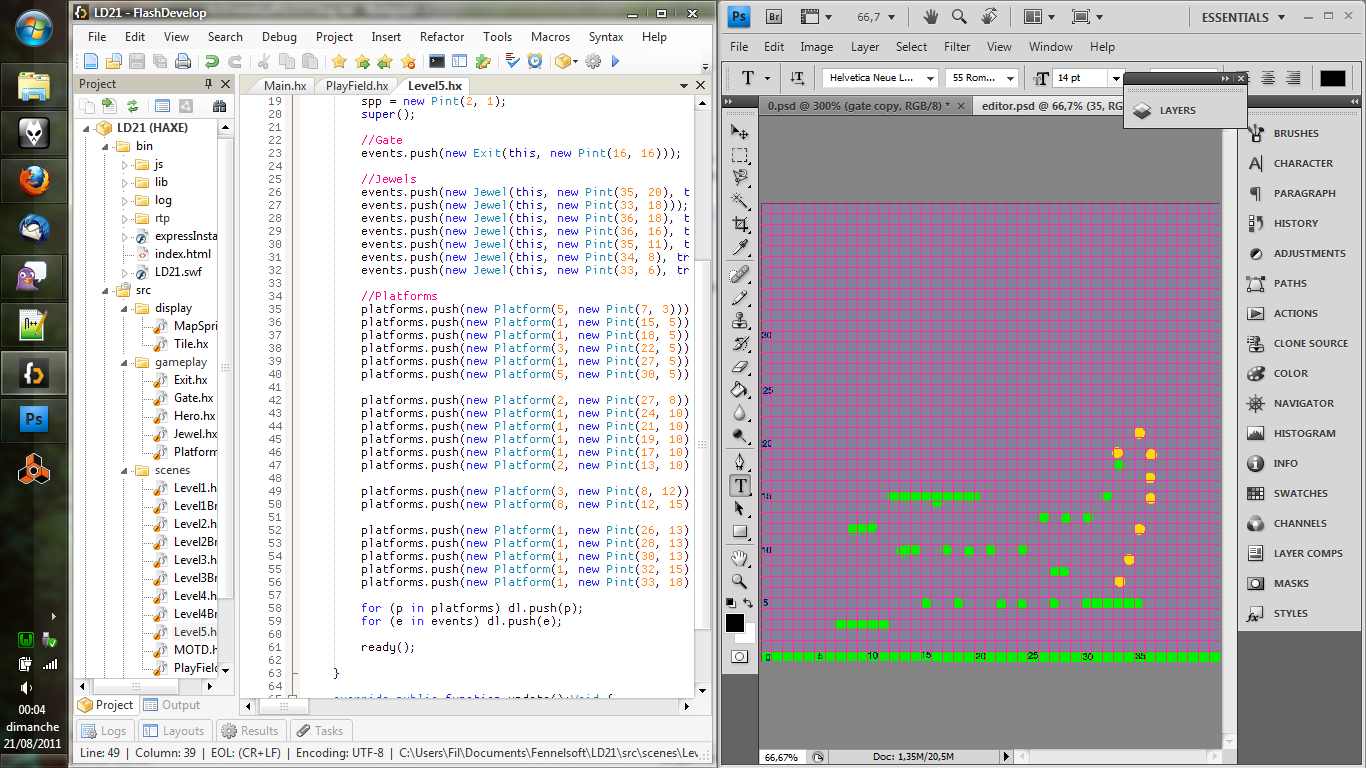Open the Refactor menu in FlashDevelop
This screenshot has width=1366, height=768.
[x=442, y=37]
